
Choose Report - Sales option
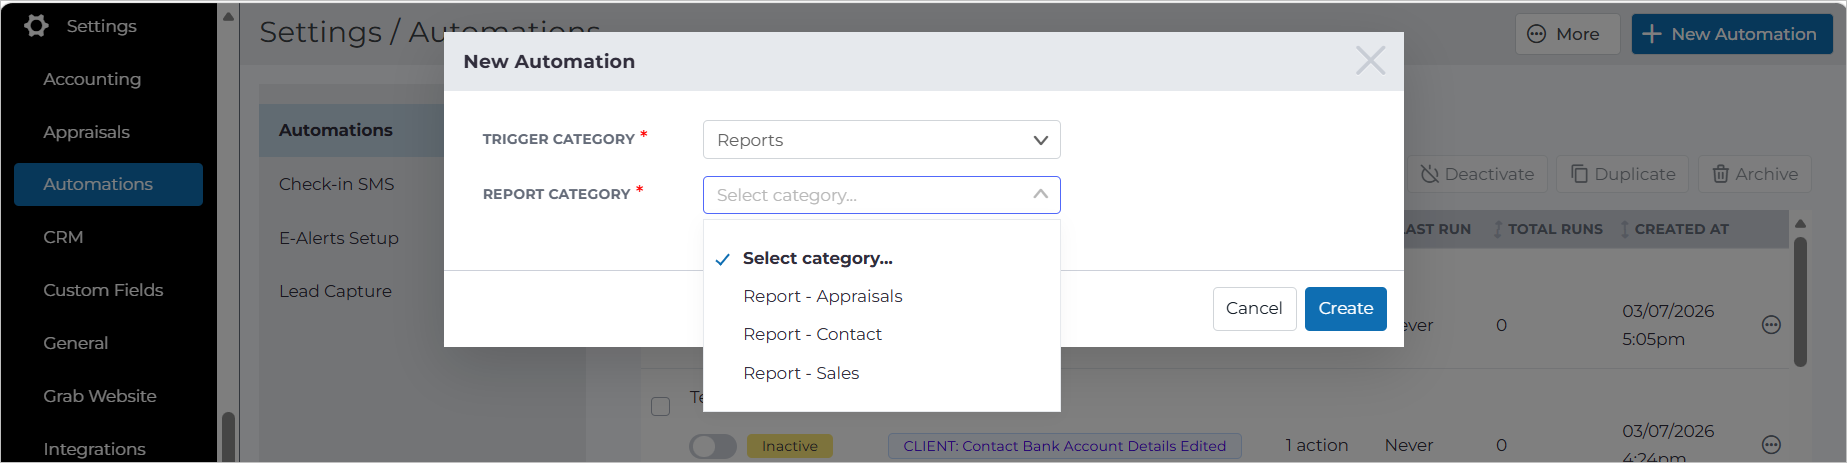[x=801, y=373]
